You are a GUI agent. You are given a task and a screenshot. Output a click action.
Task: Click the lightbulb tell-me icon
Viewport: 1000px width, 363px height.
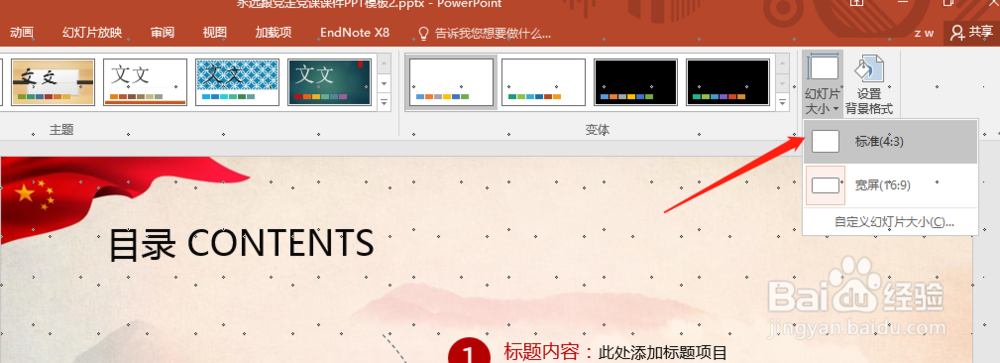click(x=423, y=33)
